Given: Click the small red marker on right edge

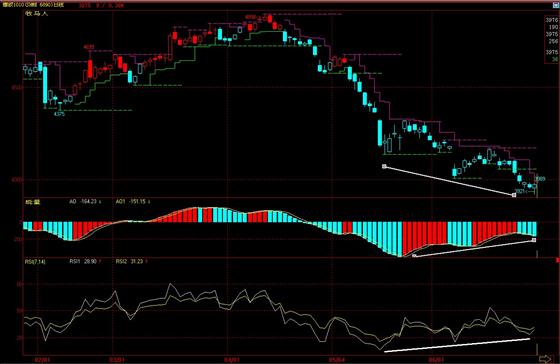Looking at the screenshot, I should (x=558, y=260).
